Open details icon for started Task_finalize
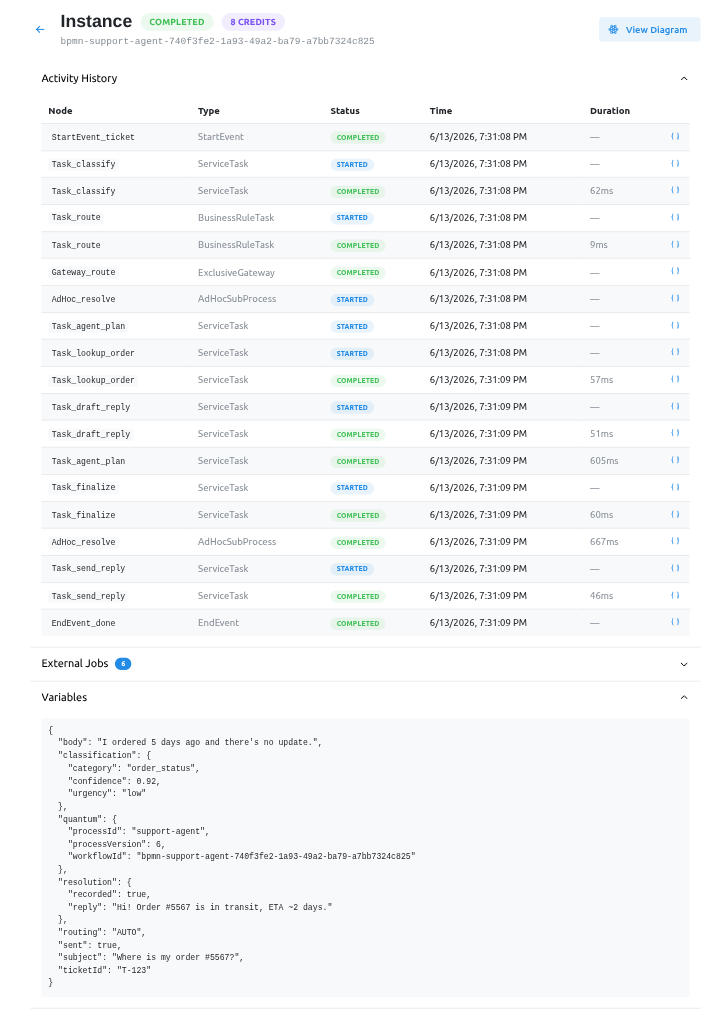 pyautogui.click(x=675, y=487)
